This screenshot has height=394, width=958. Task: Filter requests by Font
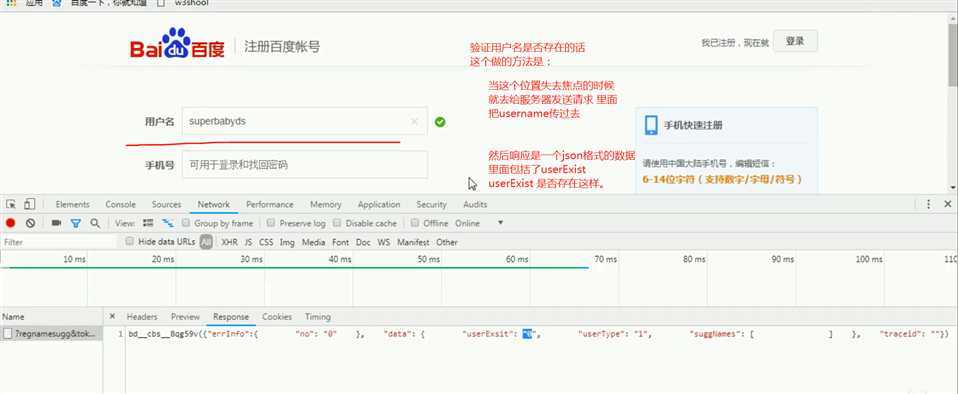pos(340,242)
